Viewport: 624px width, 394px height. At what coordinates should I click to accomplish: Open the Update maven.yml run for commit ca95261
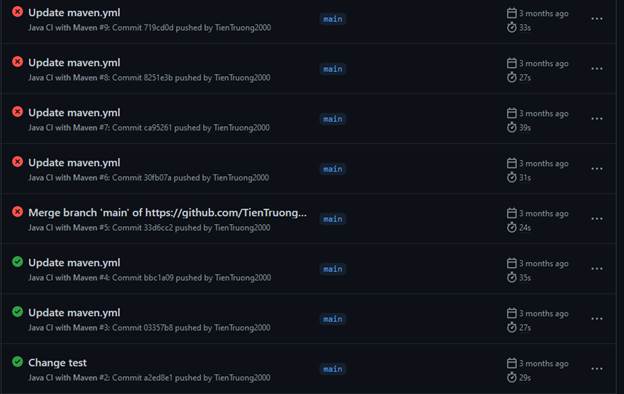74,113
